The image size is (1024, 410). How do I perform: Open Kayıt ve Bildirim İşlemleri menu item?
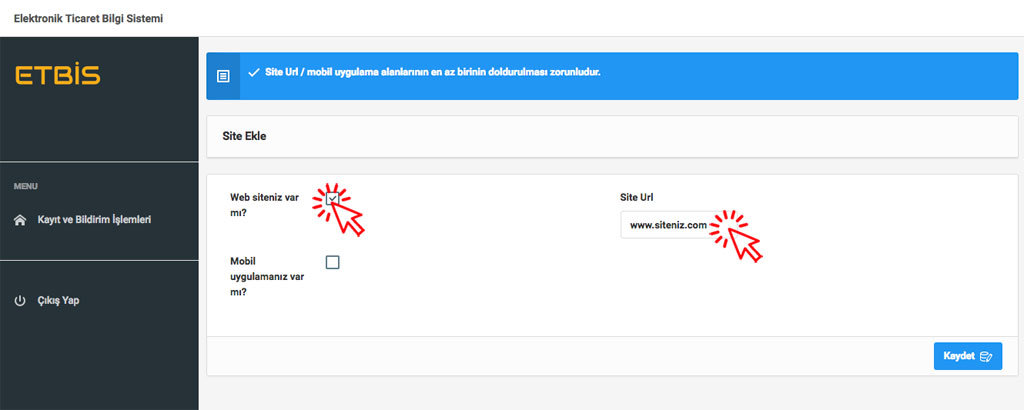click(94, 219)
